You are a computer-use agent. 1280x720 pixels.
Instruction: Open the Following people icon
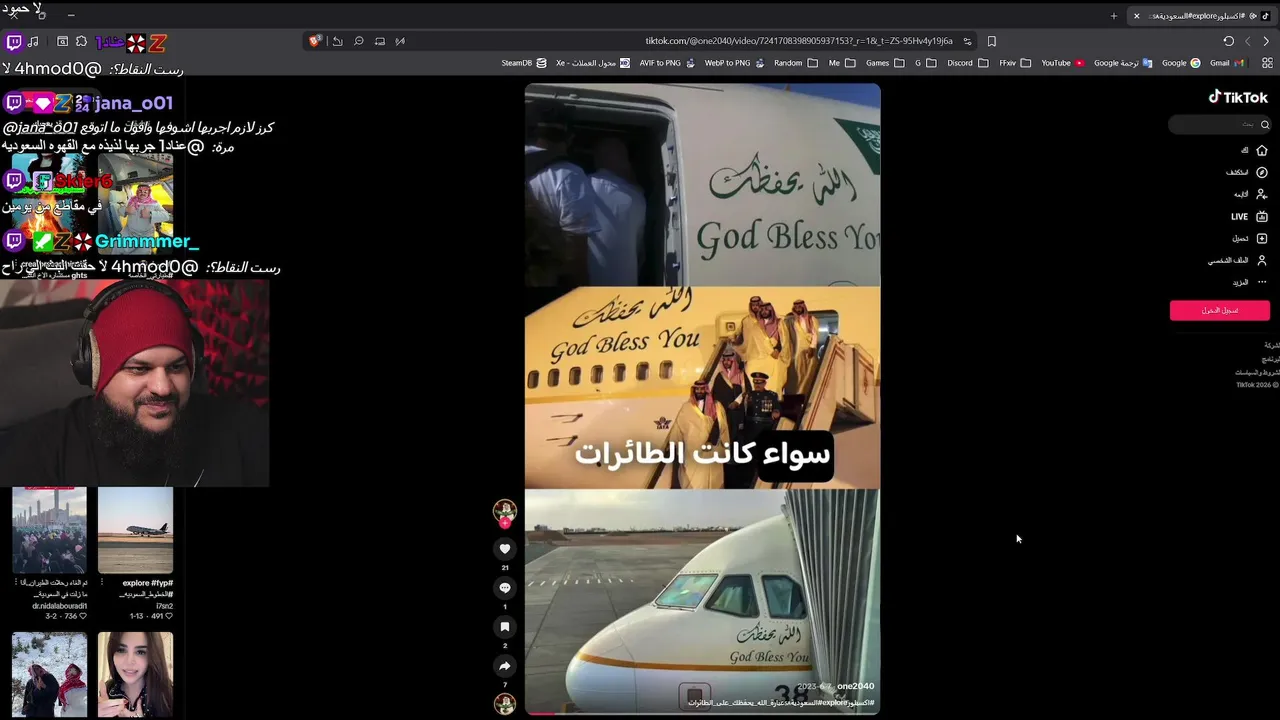1262,194
